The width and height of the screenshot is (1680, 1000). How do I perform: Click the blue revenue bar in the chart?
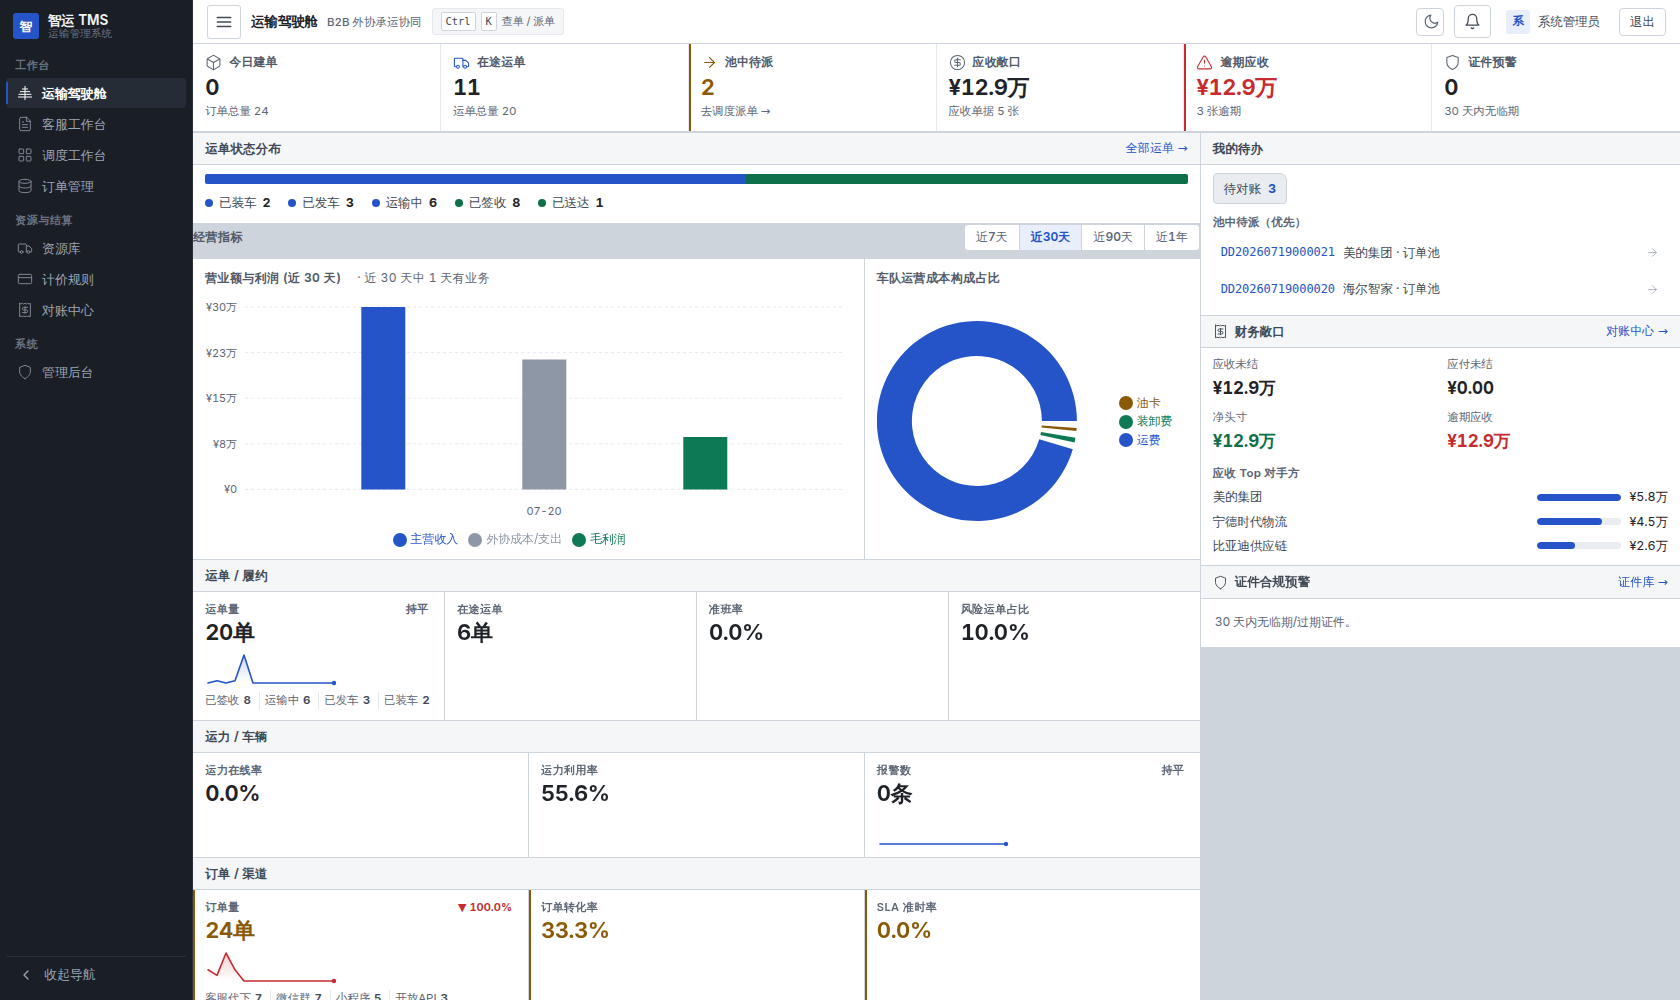tap(383, 398)
